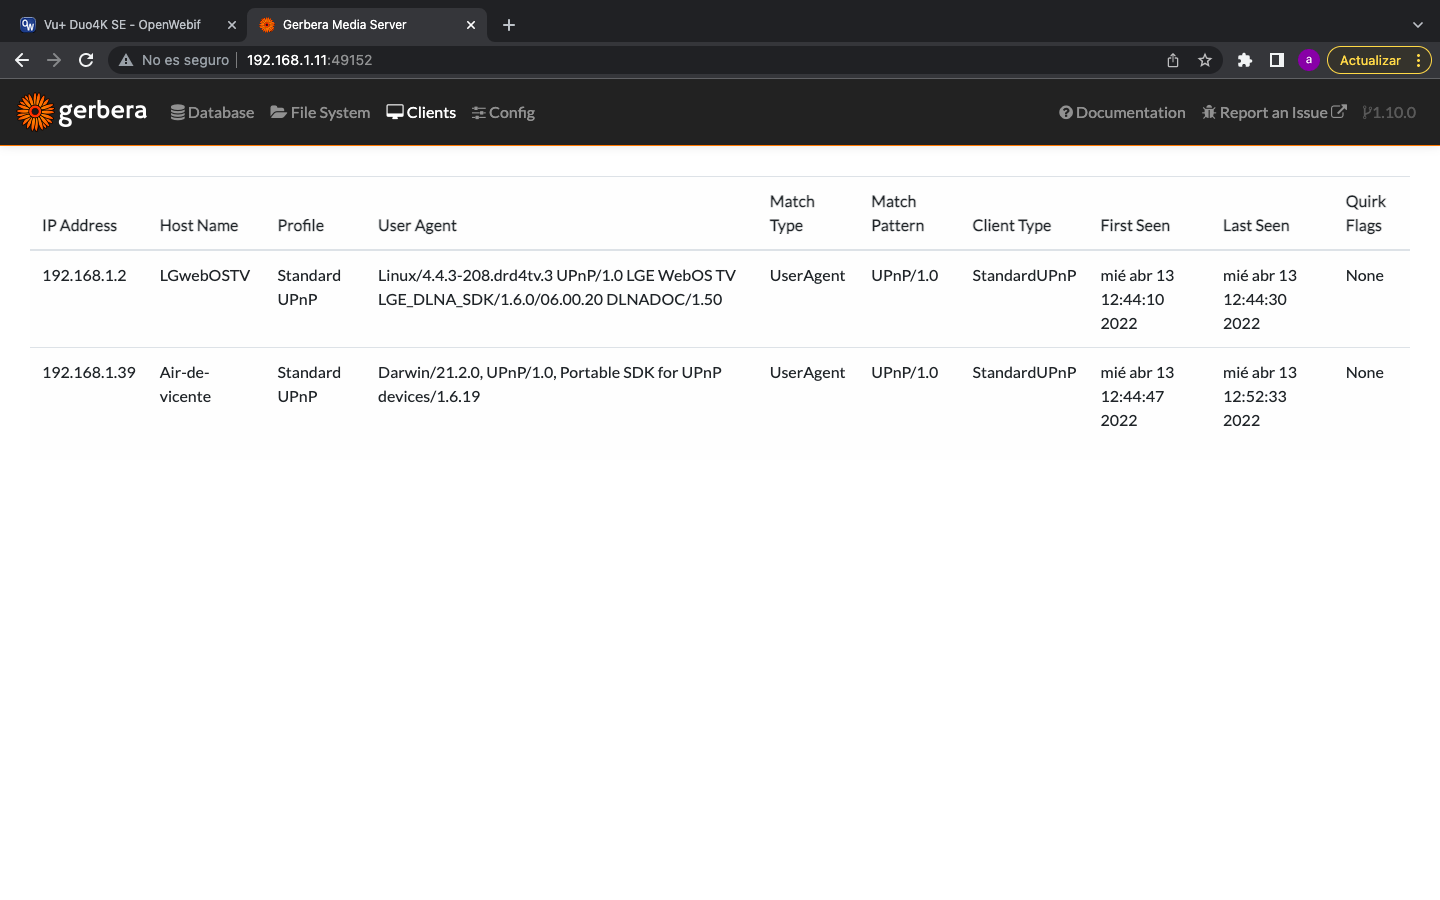Click the version 1.10.0 link
The width and height of the screenshot is (1440, 900).
pos(1389,113)
